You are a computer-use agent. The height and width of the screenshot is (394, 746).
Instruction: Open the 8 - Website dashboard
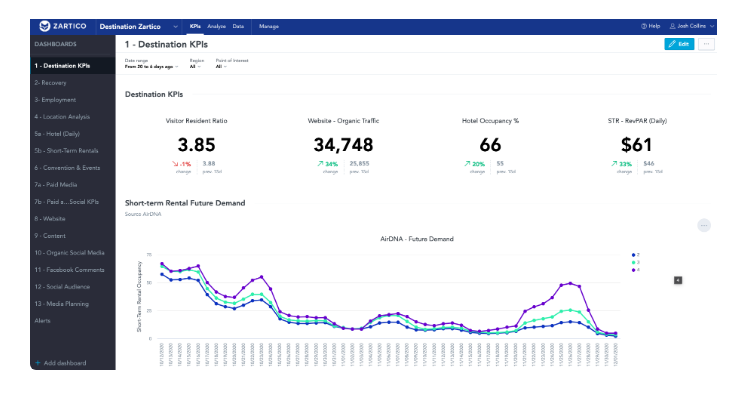coord(73,219)
